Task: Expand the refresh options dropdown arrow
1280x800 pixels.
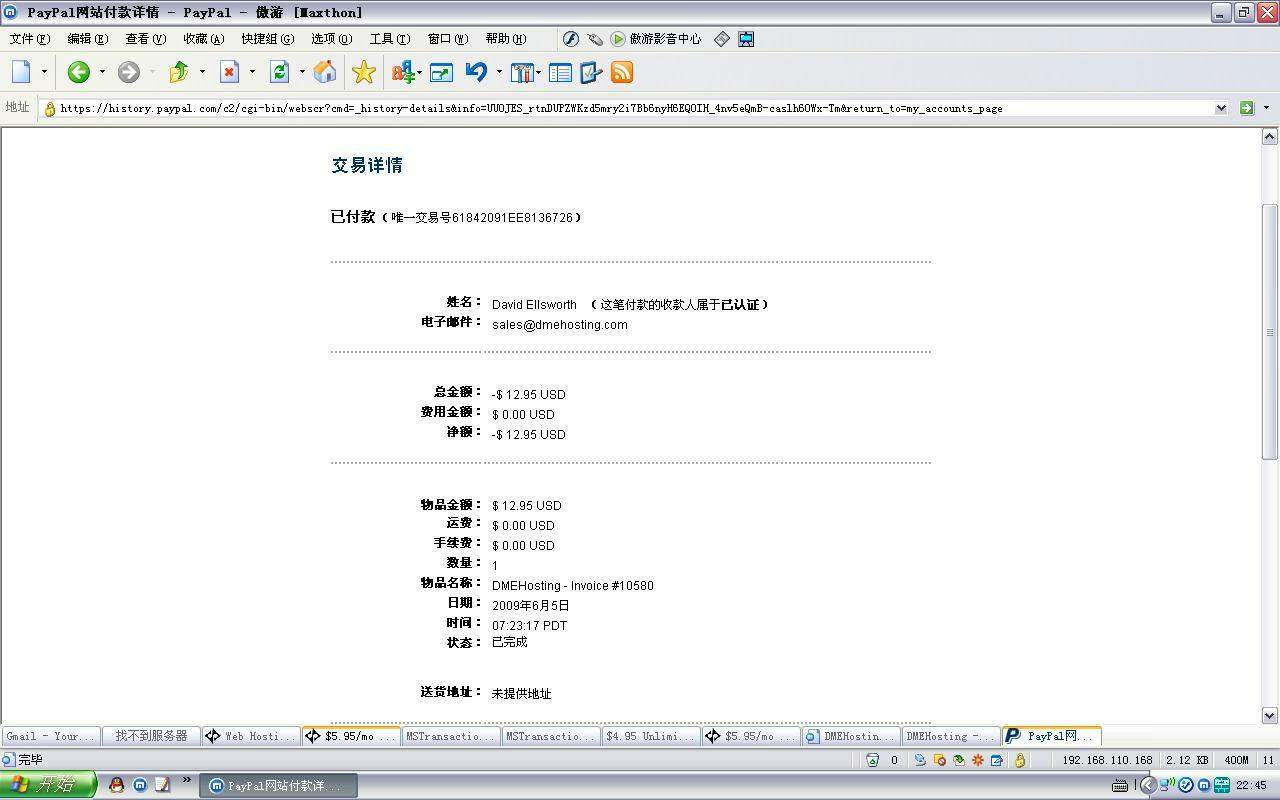Action: pyautogui.click(x=301, y=72)
